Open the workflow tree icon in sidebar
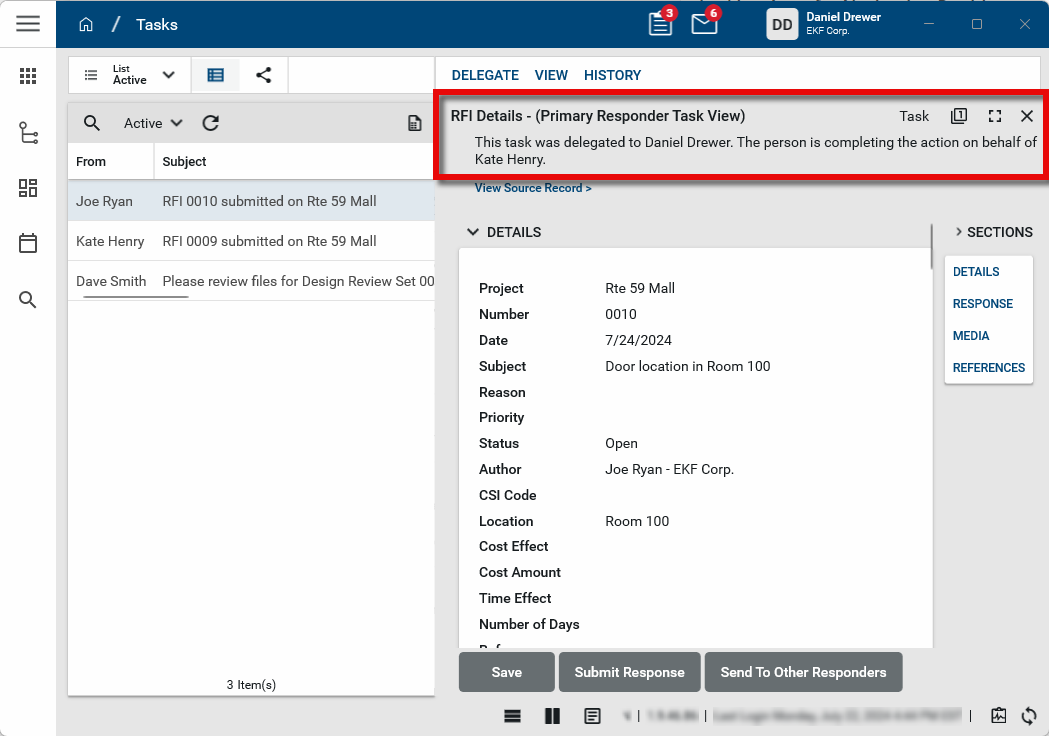The image size is (1049, 736). point(28,133)
